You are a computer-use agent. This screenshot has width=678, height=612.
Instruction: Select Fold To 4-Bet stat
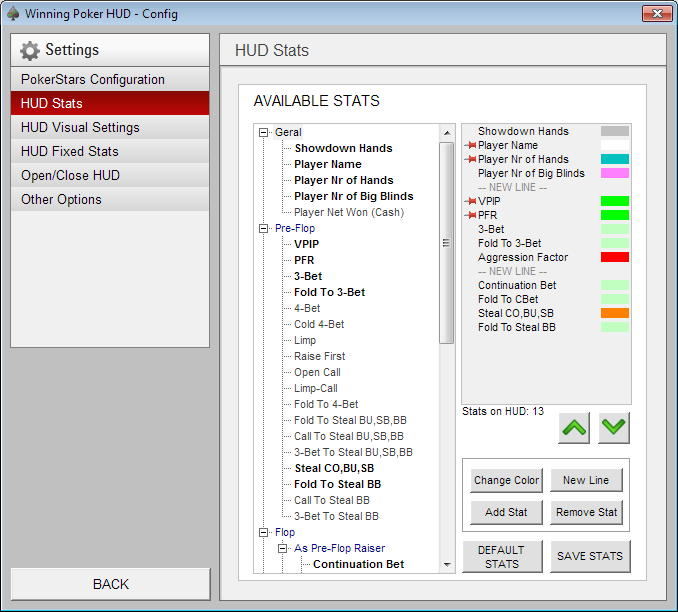(326, 404)
